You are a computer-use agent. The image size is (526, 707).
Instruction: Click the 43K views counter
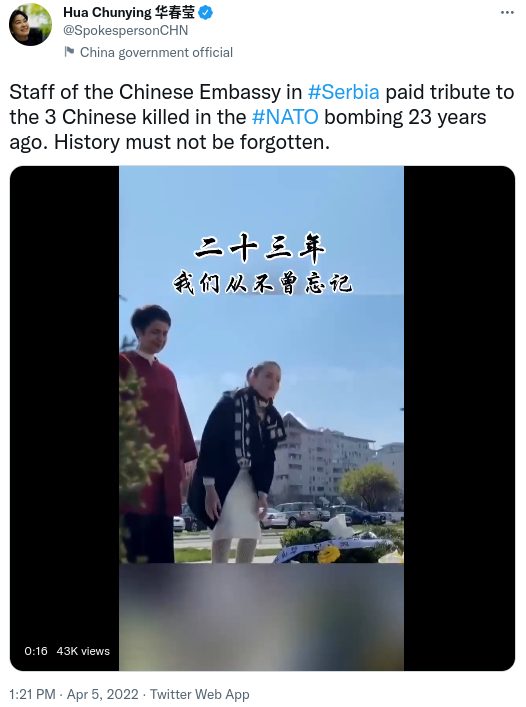click(83, 651)
